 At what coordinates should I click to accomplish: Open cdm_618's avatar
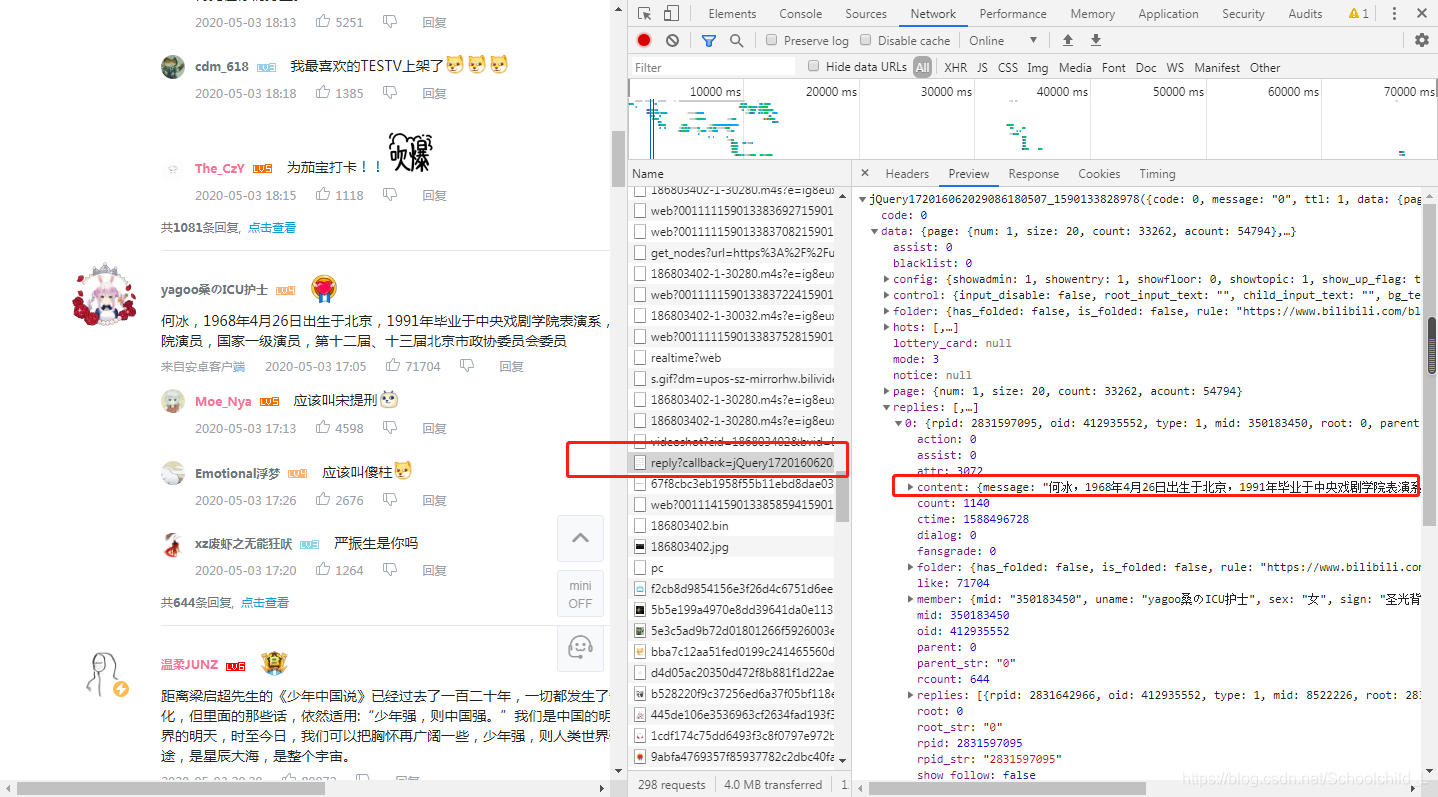[x=173, y=66]
